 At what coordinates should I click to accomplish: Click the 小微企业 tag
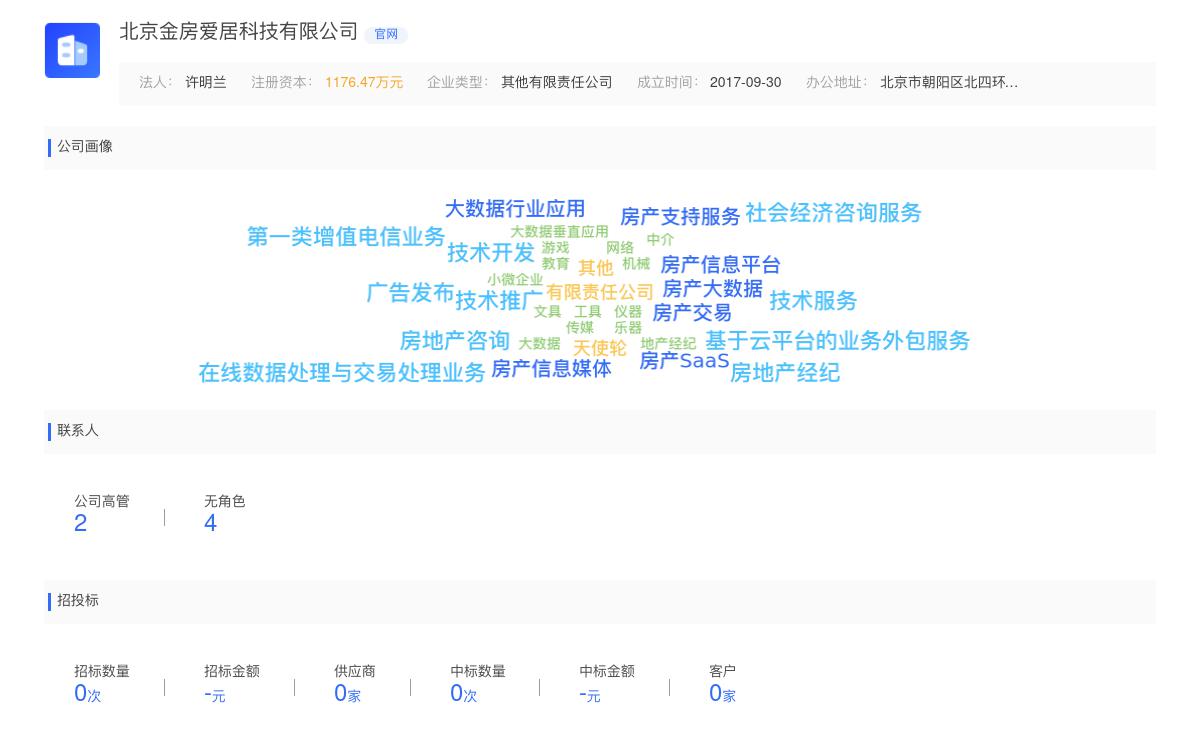pos(515,280)
